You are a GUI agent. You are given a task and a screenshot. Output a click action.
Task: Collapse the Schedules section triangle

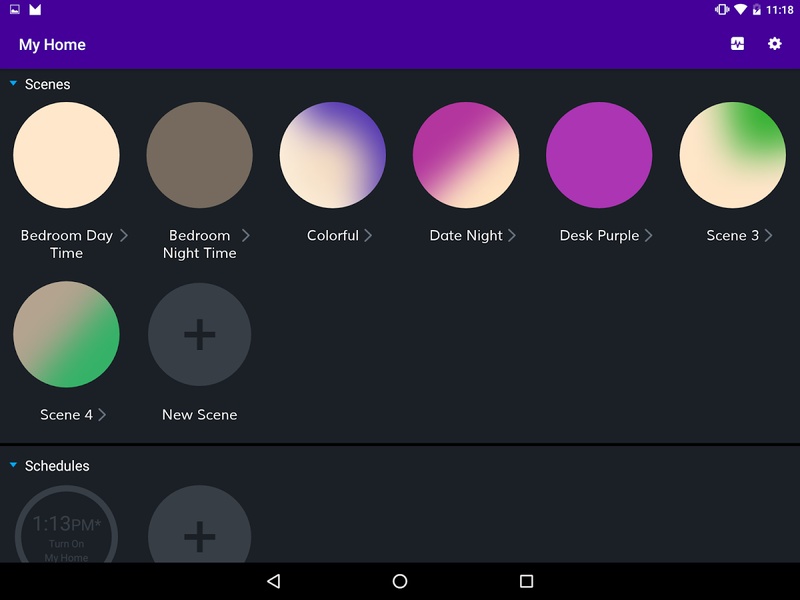pos(13,465)
